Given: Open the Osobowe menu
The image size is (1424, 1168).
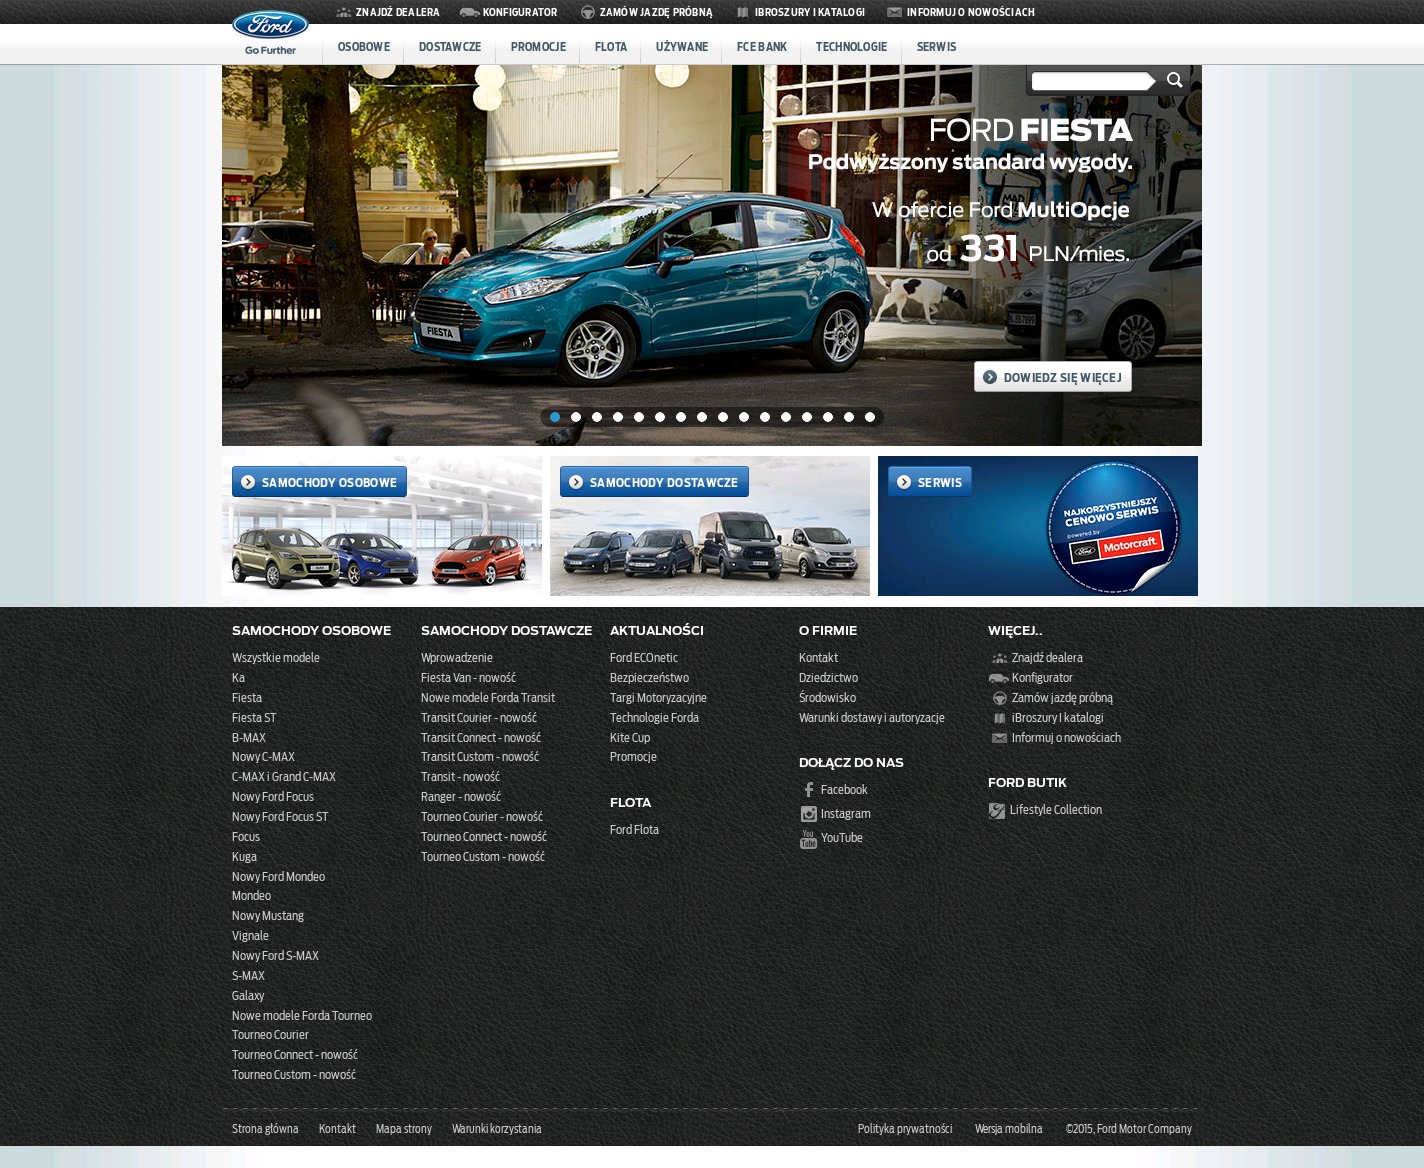Looking at the screenshot, I should coord(364,47).
